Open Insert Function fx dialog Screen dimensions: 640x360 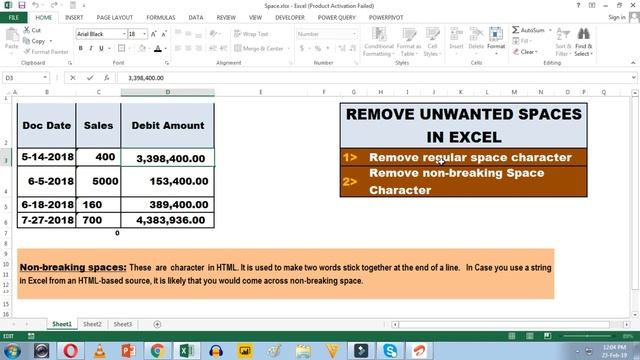[106, 78]
